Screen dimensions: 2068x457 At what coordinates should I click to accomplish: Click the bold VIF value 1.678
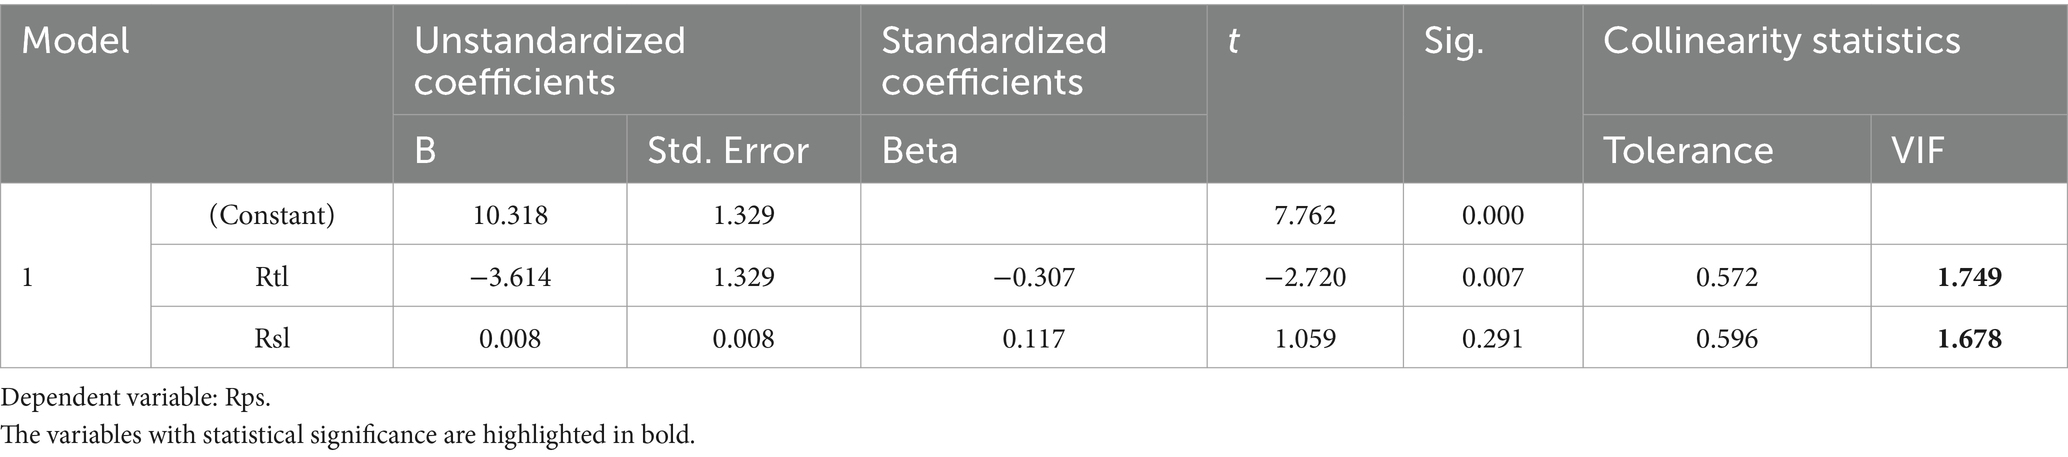tap(1969, 338)
